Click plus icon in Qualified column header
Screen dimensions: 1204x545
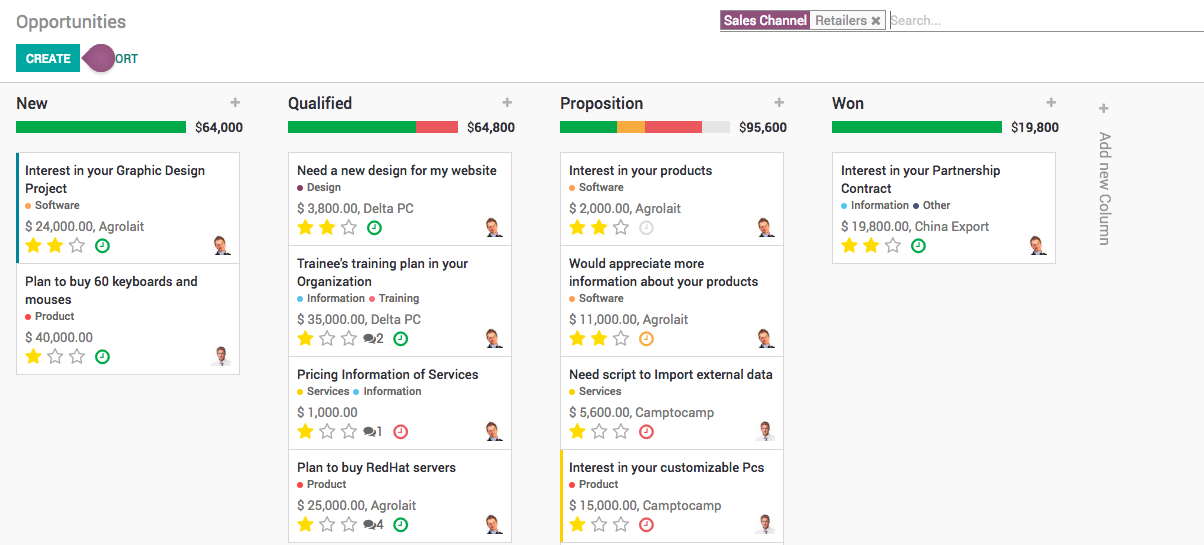pos(507,103)
